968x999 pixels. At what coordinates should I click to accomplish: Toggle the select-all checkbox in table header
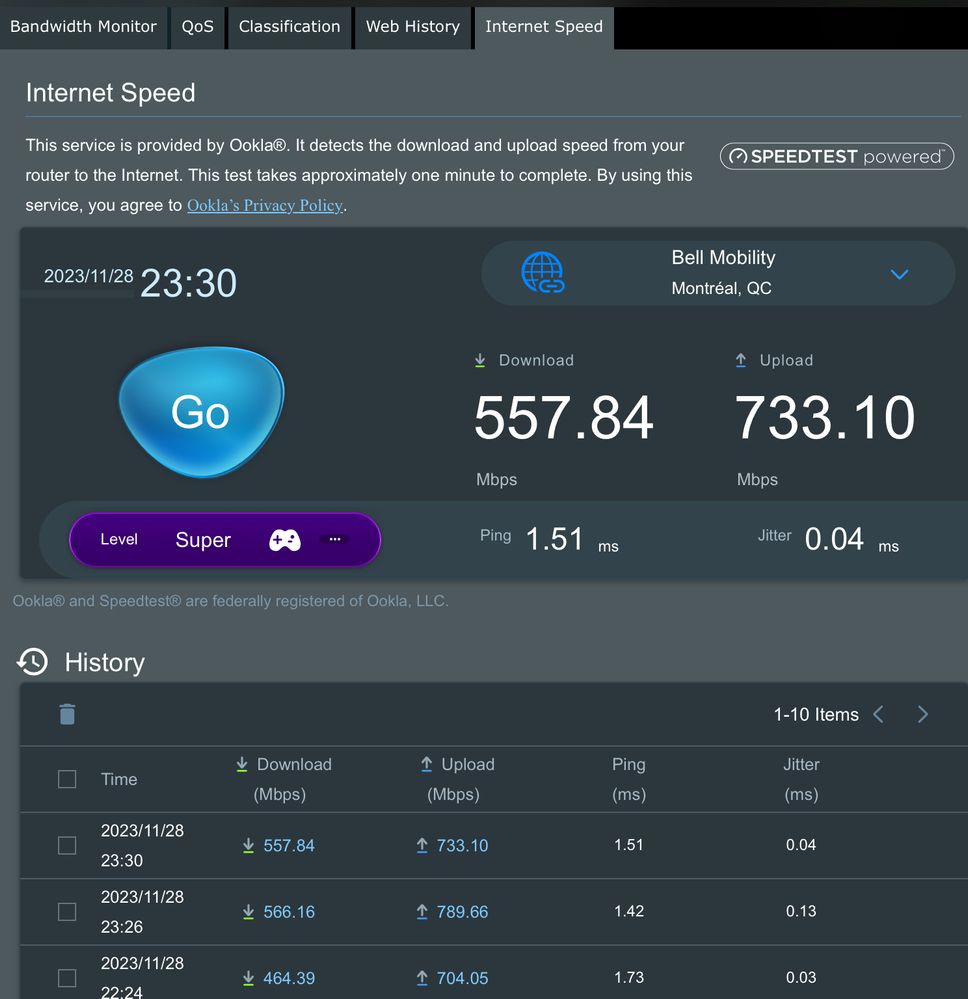67,779
